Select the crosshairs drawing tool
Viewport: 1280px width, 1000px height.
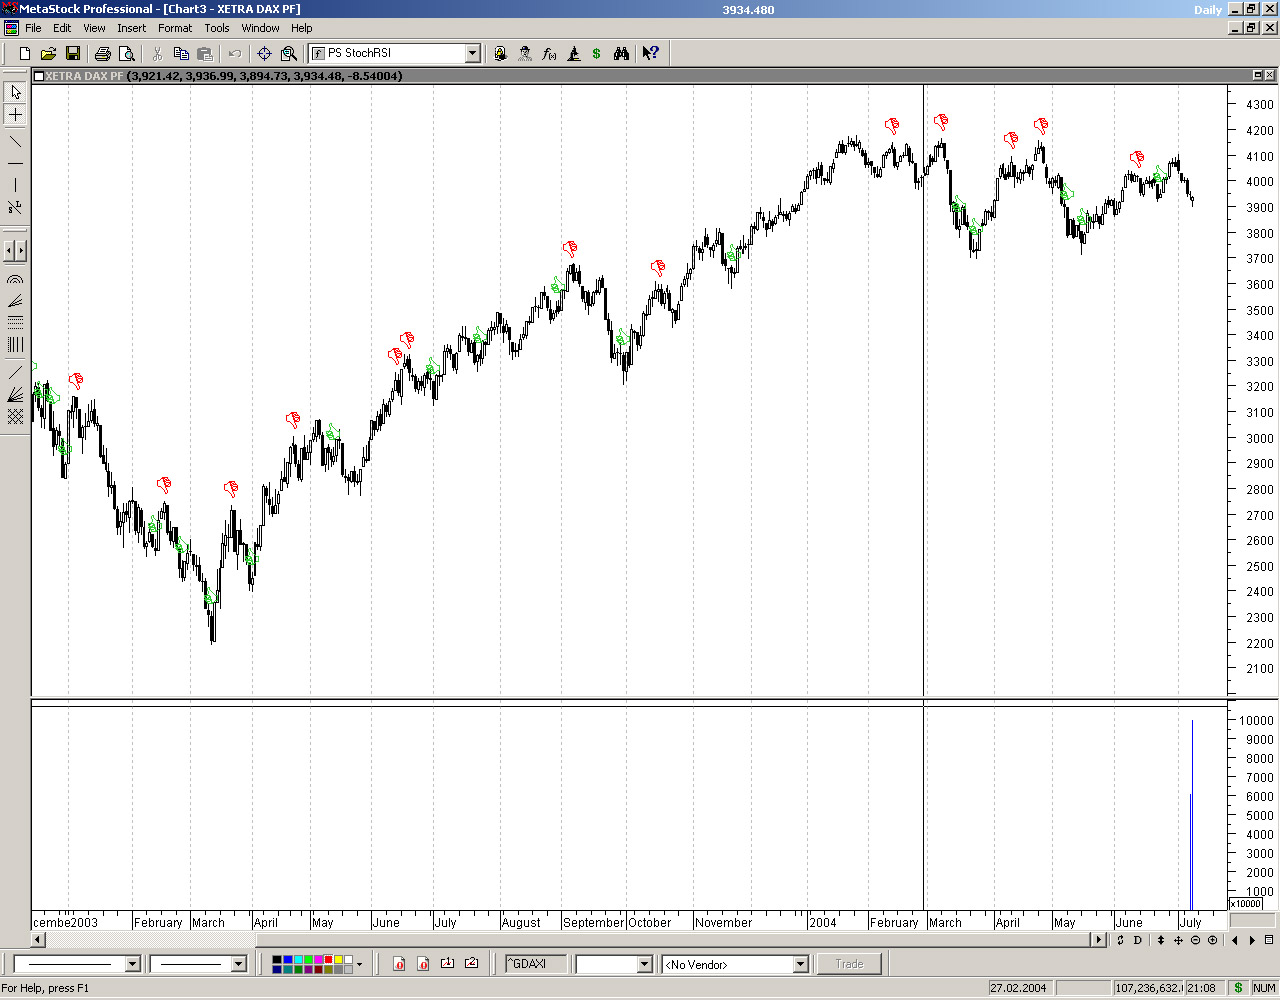tap(15, 115)
